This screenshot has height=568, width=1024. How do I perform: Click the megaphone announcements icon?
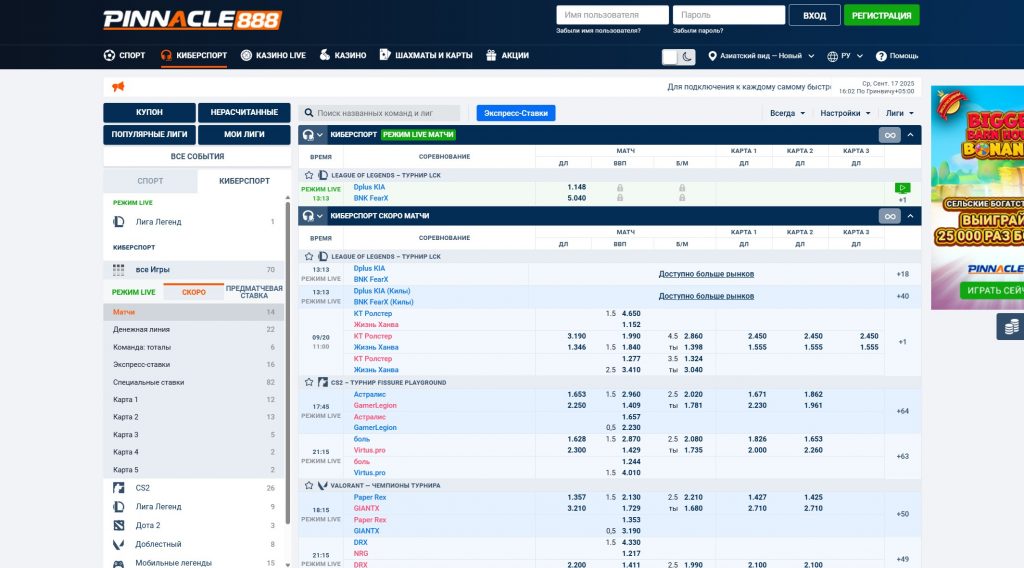click(118, 87)
